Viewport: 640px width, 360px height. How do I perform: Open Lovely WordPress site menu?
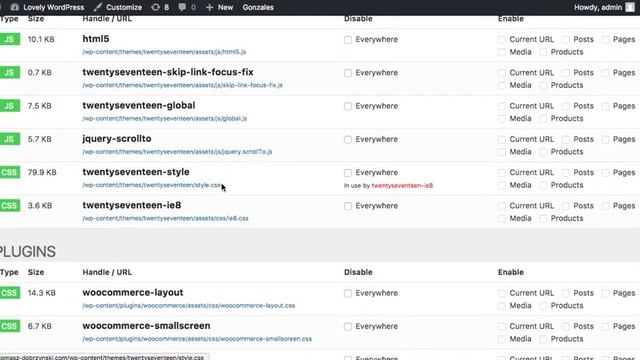(x=47, y=7)
